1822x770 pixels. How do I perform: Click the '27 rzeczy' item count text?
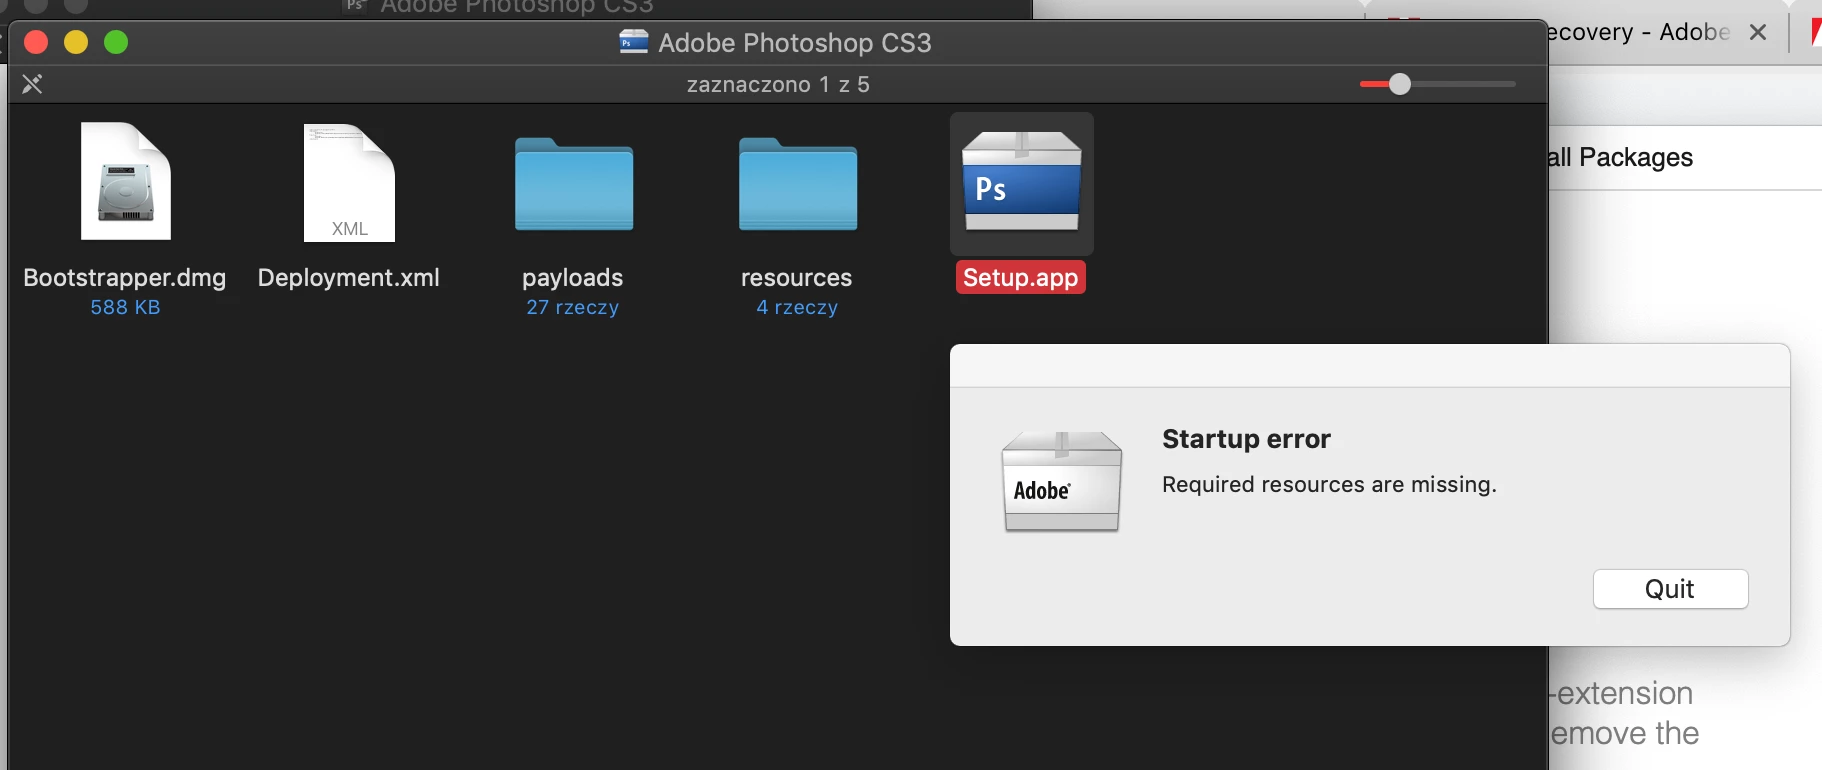click(573, 307)
